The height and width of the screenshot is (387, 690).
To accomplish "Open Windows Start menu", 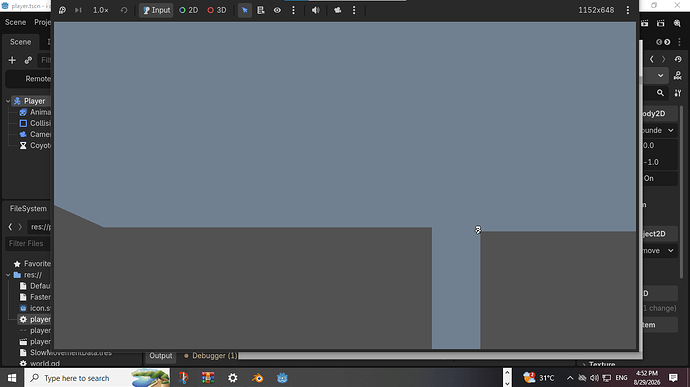I will click(12, 378).
